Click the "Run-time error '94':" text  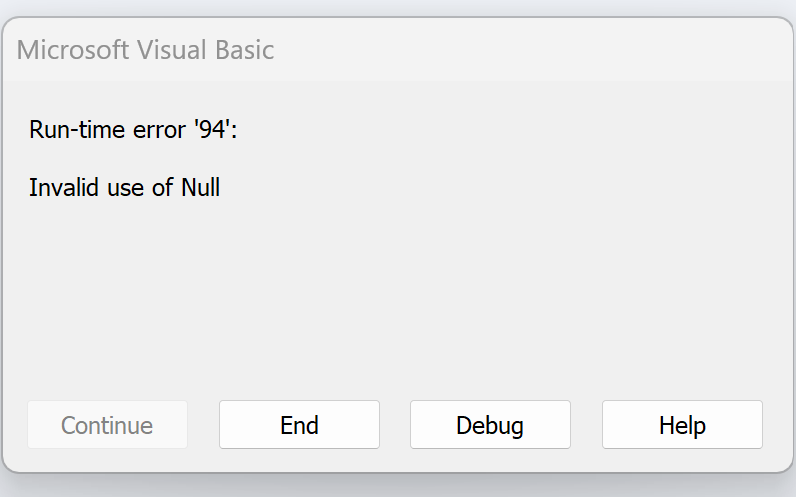pyautogui.click(x=134, y=129)
